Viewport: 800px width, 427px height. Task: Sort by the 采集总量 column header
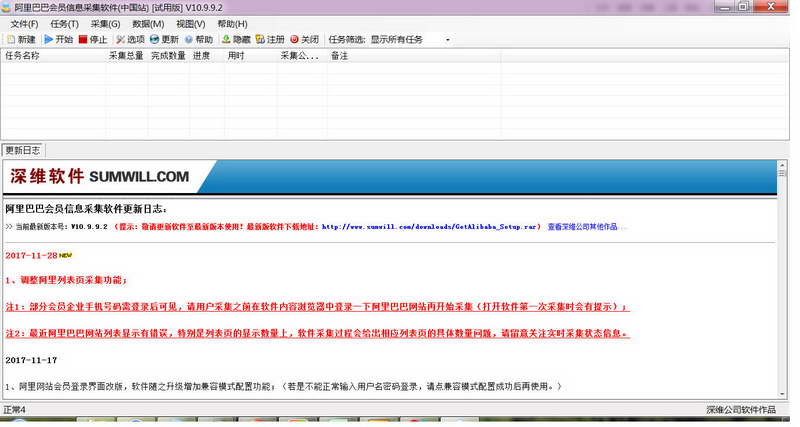127,56
